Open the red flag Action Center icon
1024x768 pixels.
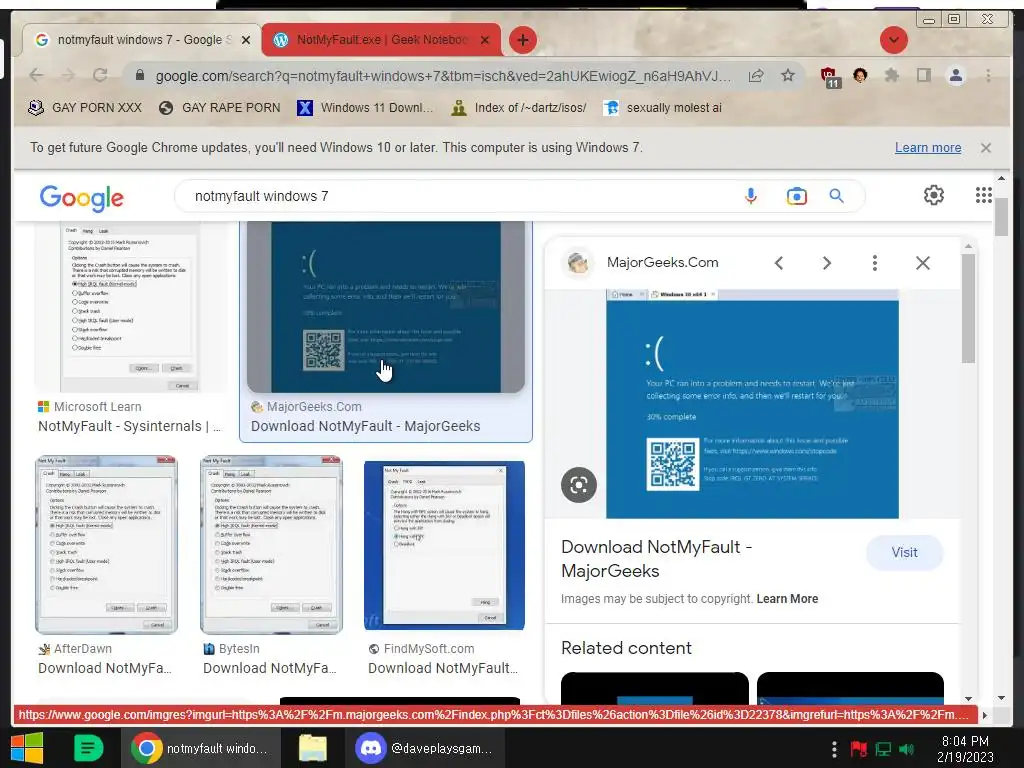(859, 749)
